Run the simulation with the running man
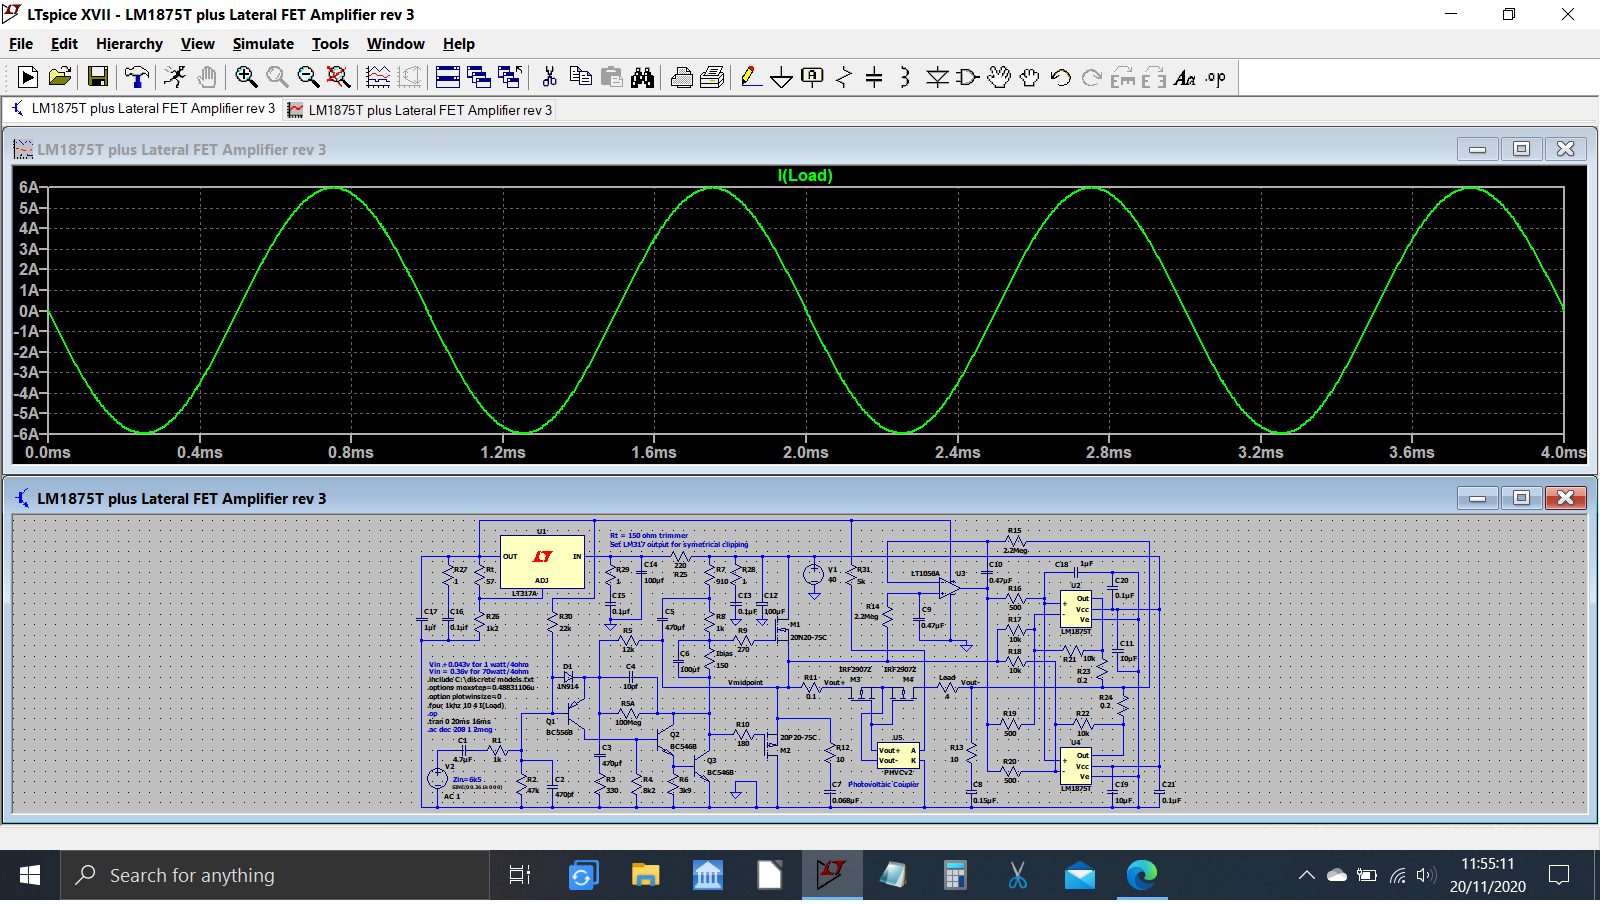 (x=175, y=77)
